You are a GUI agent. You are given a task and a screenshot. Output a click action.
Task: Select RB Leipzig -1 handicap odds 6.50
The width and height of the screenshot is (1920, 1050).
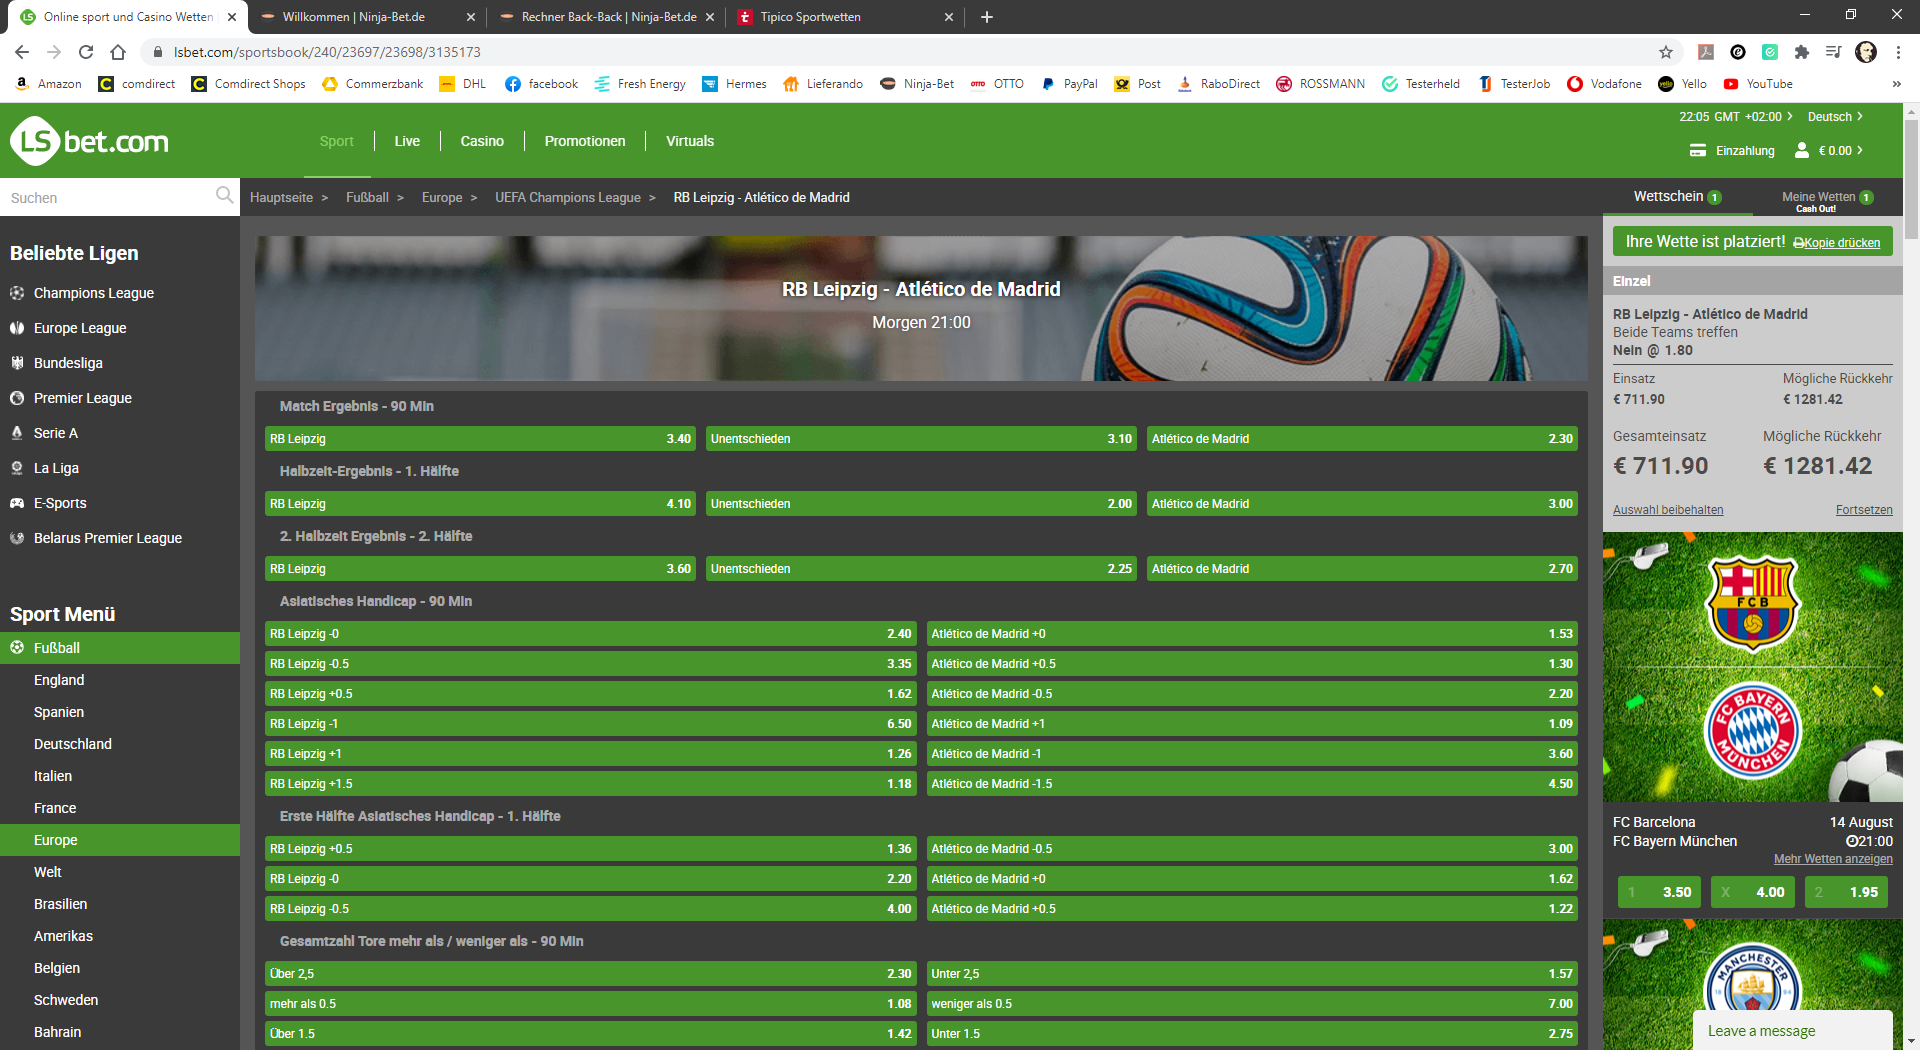[590, 724]
